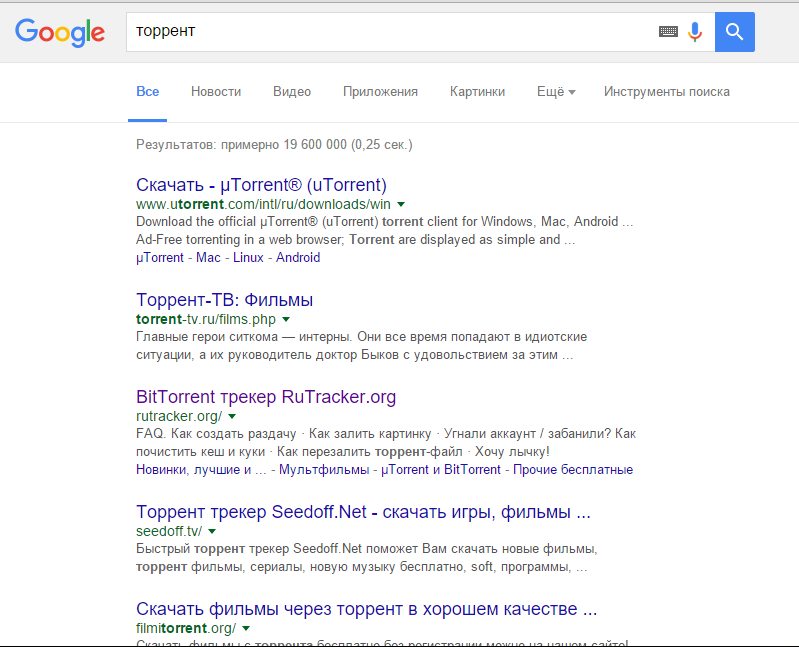This screenshot has height=647, width=799.
Task: Open sitelink Новинки, лучшие и …
Action: click(201, 470)
